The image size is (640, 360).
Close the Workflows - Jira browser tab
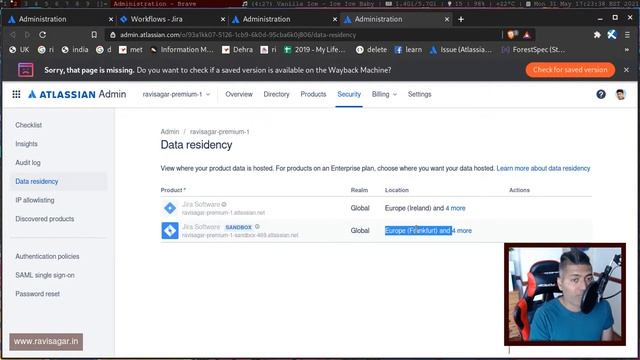tap(223, 19)
